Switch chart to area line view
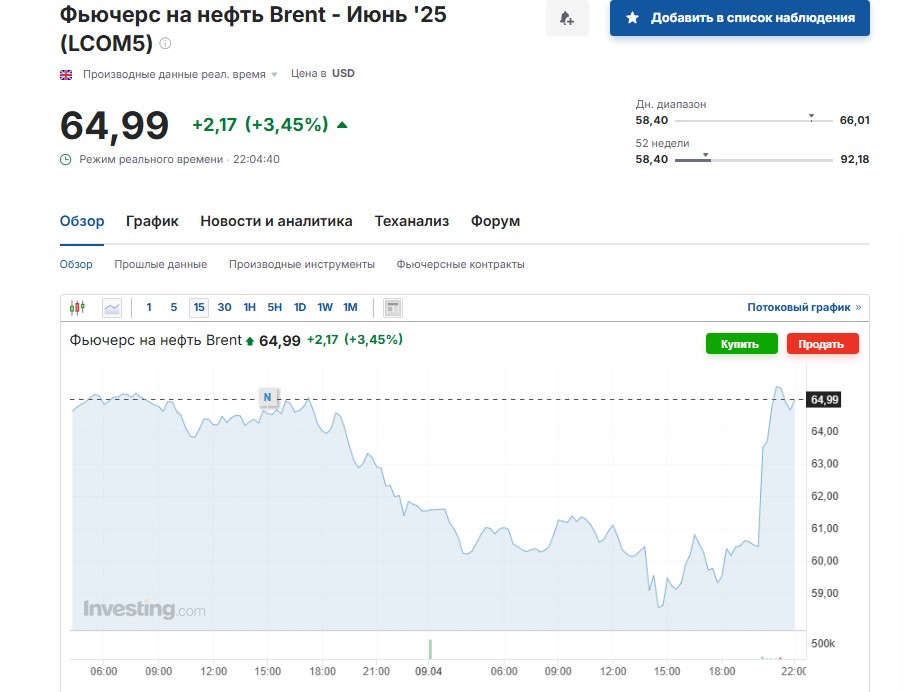The image size is (903, 692). point(112,308)
